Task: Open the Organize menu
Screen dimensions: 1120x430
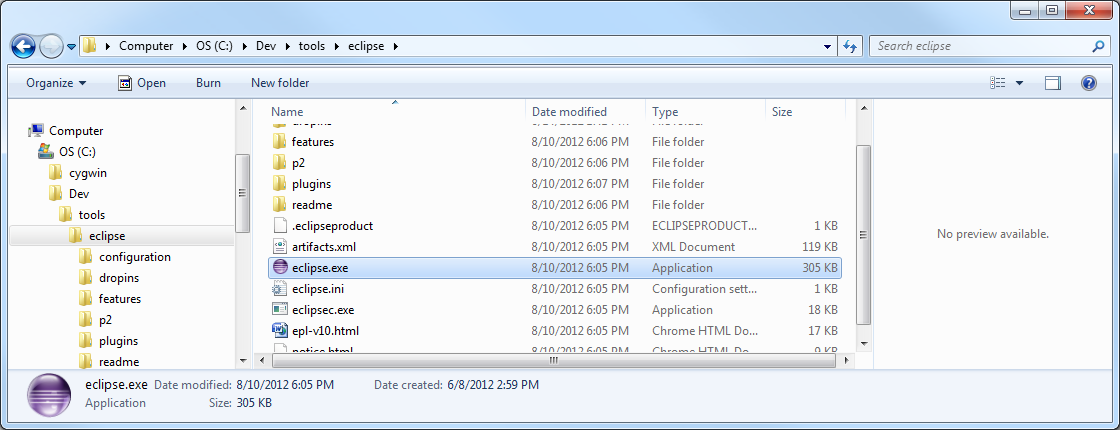Action: [56, 83]
